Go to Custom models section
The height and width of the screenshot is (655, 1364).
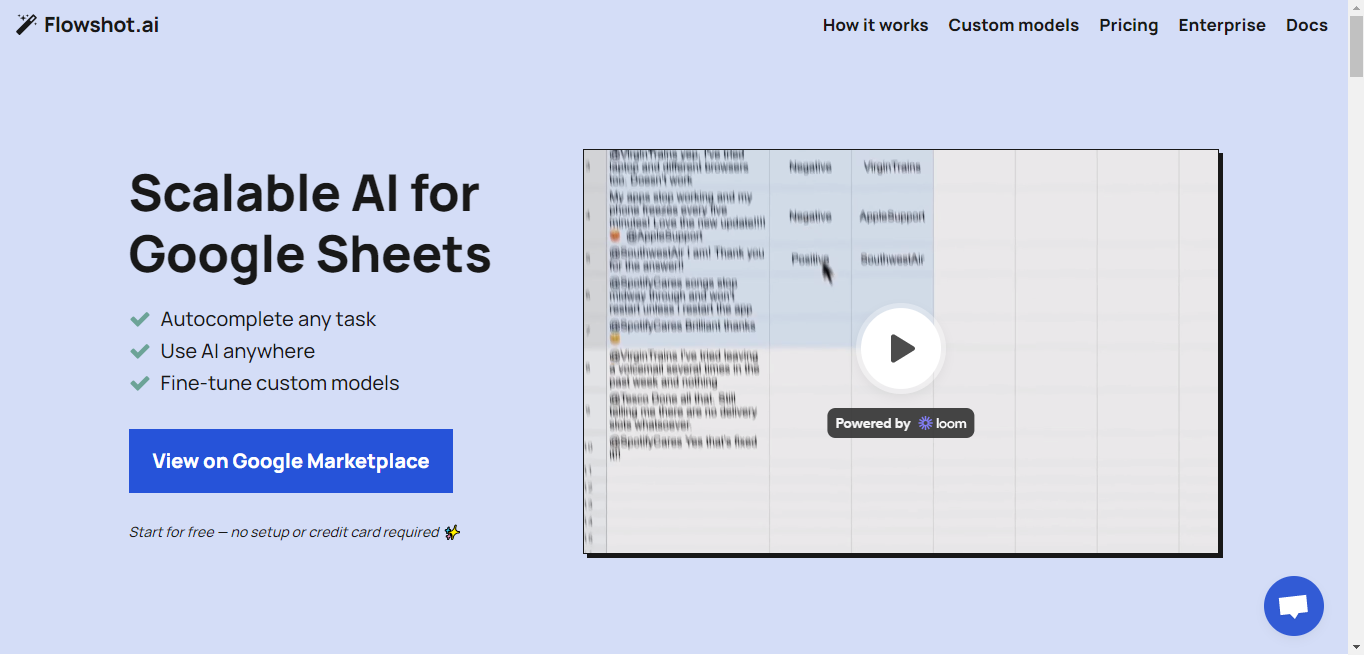pyautogui.click(x=1013, y=25)
